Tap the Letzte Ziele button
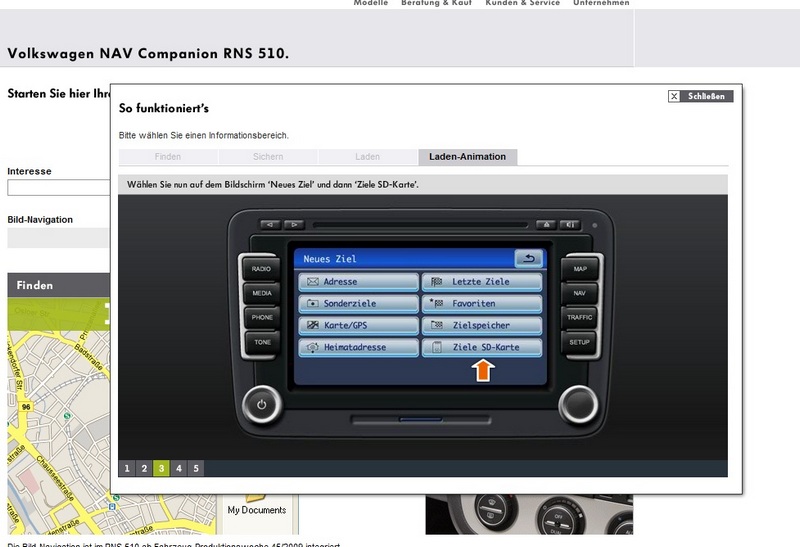 482,282
